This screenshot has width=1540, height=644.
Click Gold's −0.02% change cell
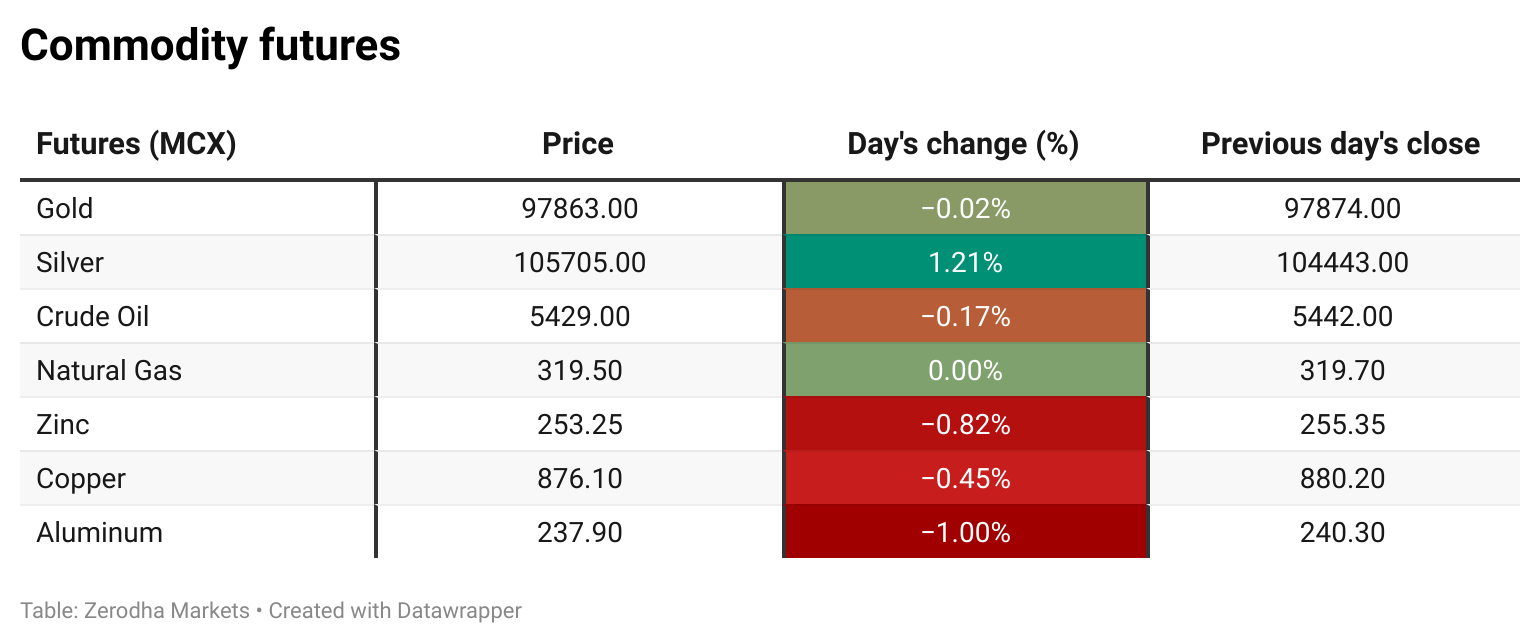click(965, 208)
